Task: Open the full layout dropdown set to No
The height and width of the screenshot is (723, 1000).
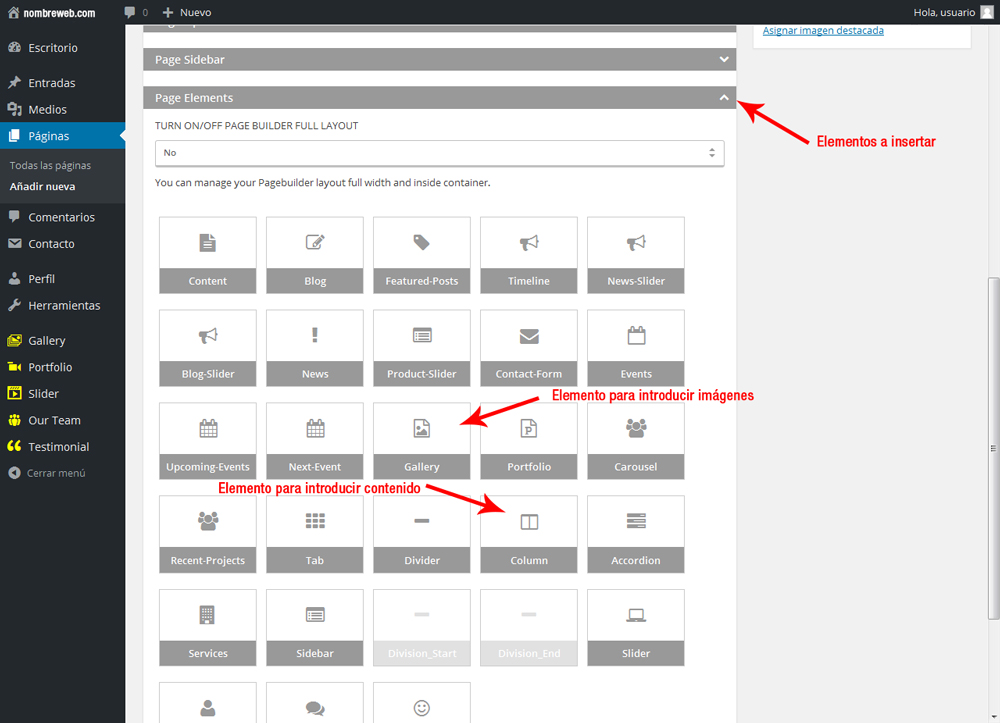Action: 439,153
